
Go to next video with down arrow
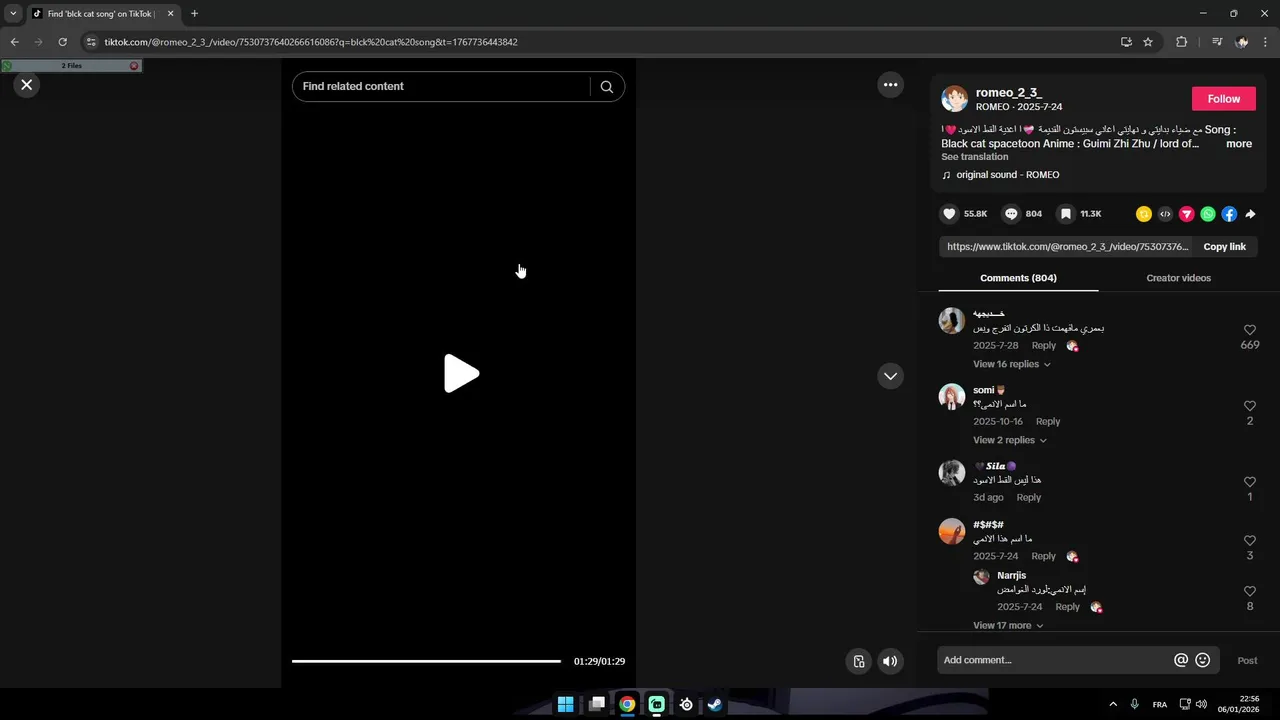890,376
